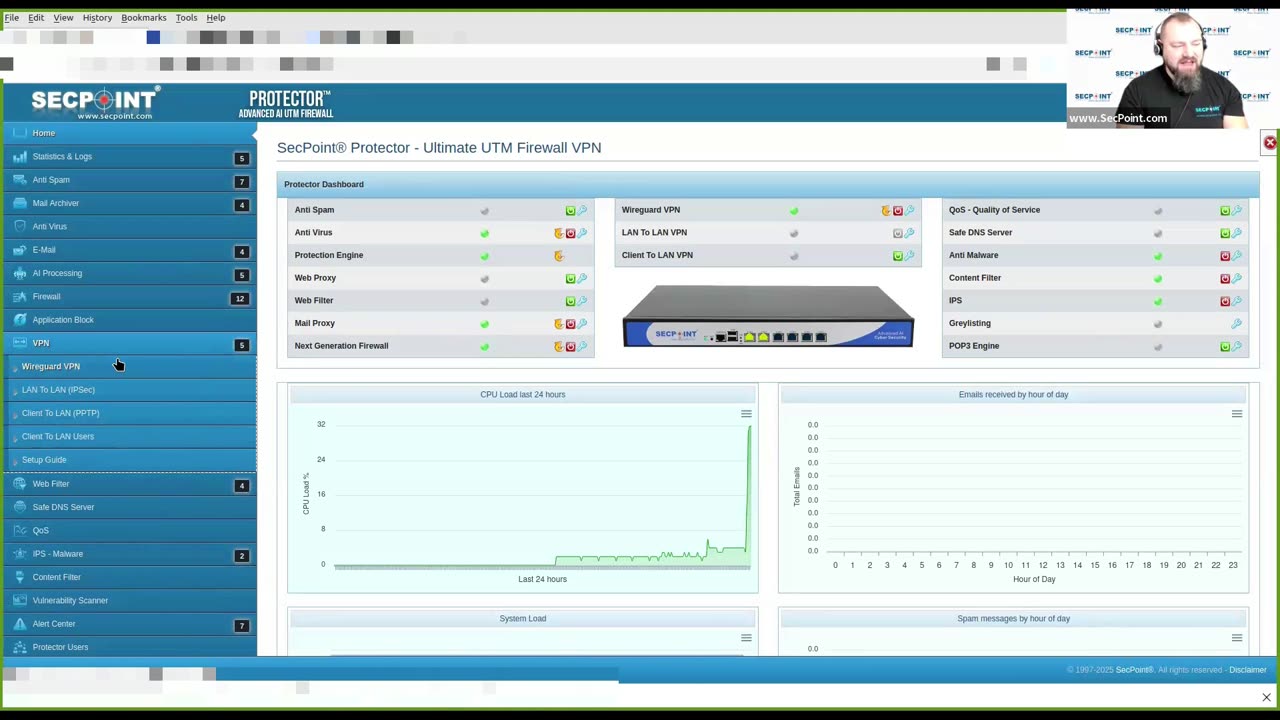The image size is (1280, 720).
Task: Click the SecPoint logo in header
Action: pos(94,103)
